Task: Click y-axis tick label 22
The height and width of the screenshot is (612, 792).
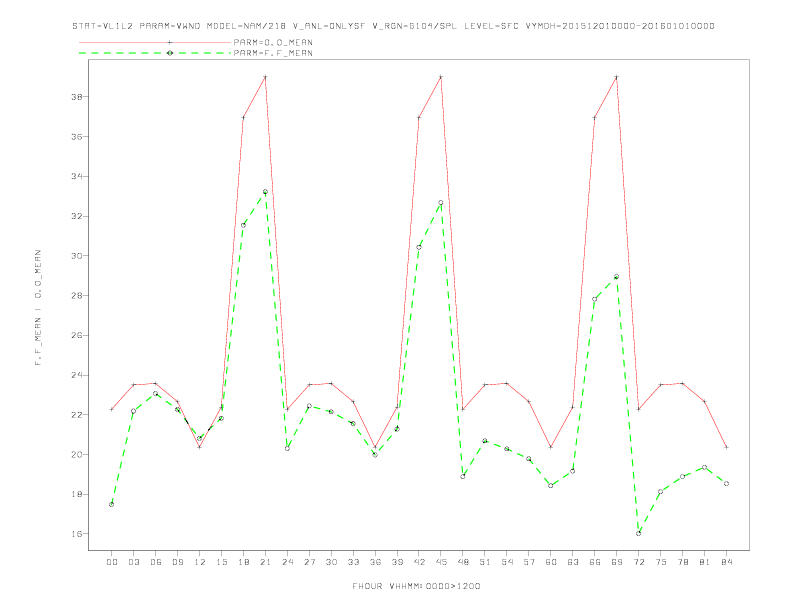Action: point(77,415)
